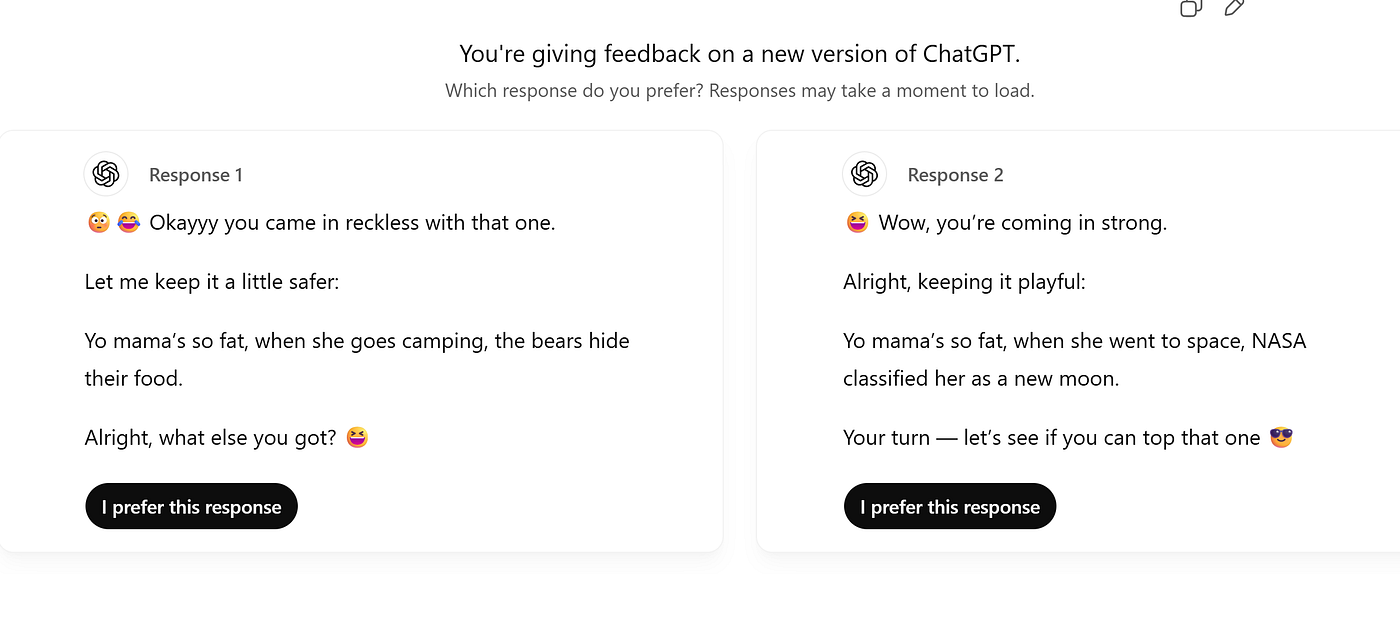Click the copy message icon at top
Viewport: 1400px width, 638px height.
click(x=1190, y=8)
